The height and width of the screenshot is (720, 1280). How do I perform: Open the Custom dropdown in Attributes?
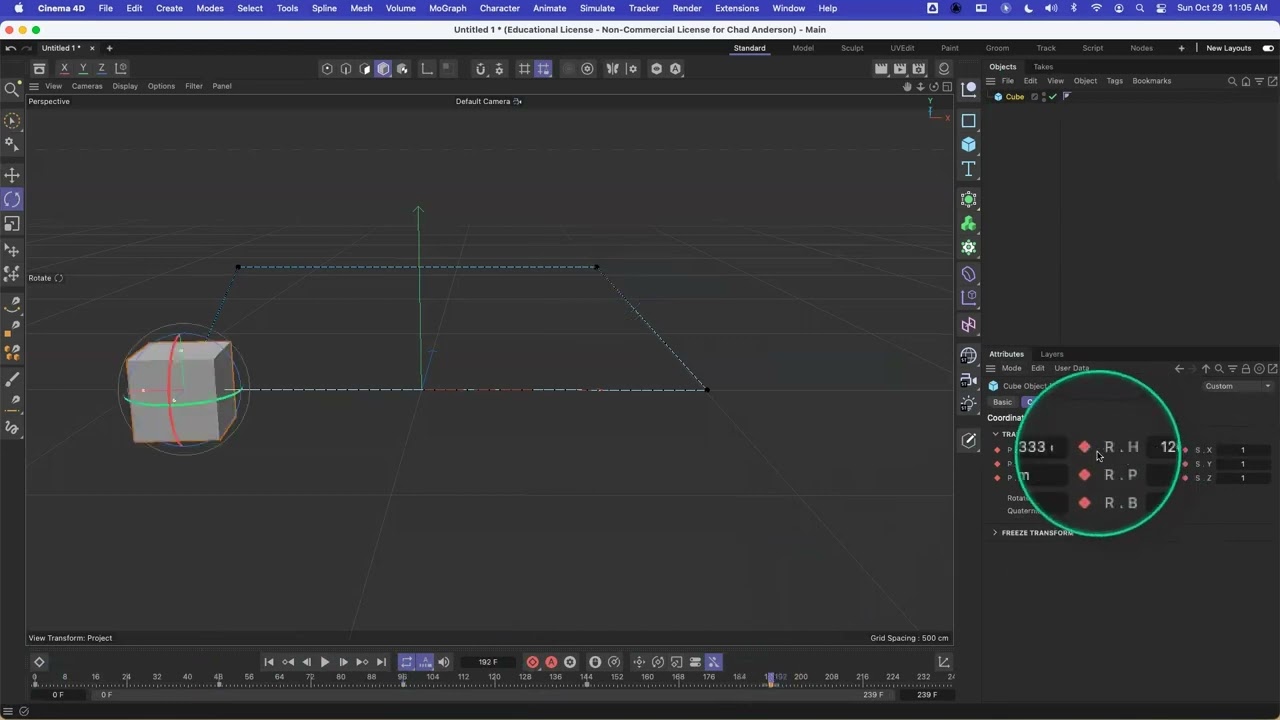point(1238,386)
